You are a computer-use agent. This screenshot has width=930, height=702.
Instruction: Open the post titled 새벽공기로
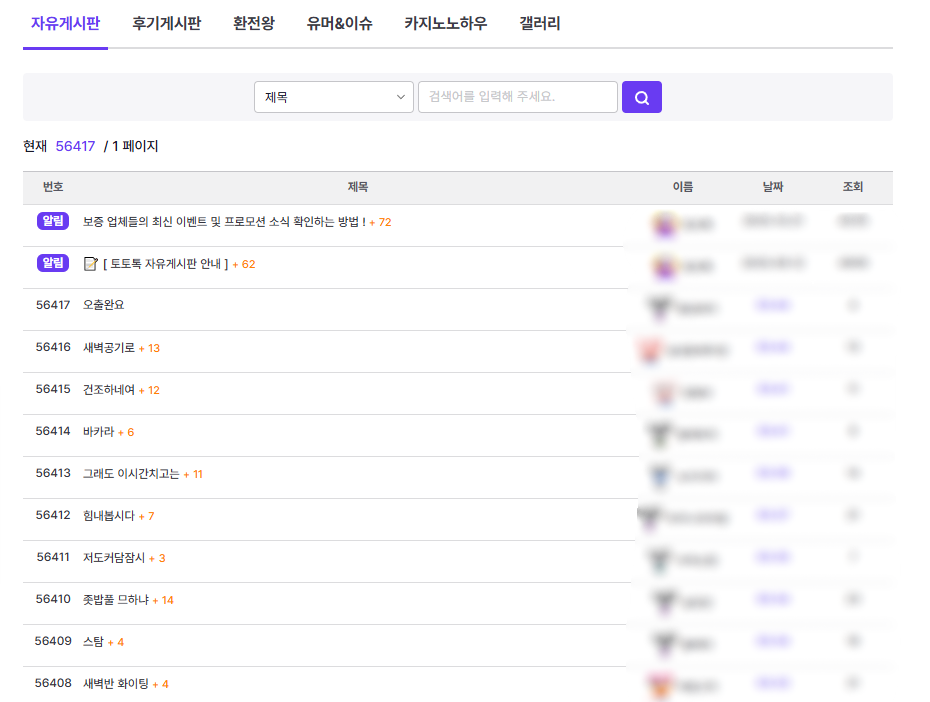pos(108,348)
